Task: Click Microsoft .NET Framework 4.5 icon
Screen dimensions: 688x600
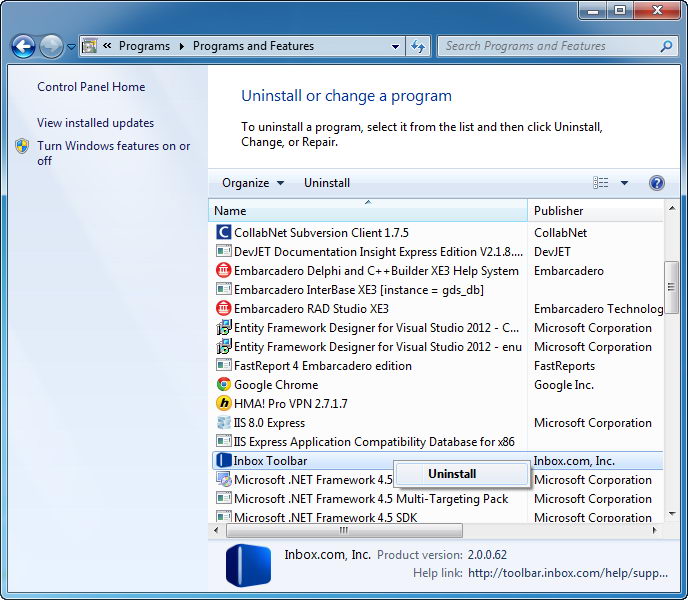Action: click(224, 479)
